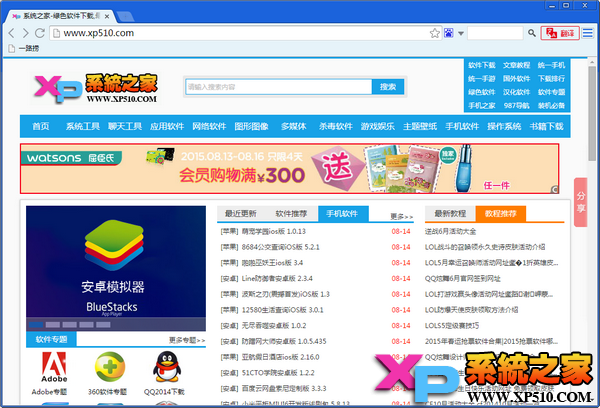The image size is (600, 408).
Task: Select 聊天工具 in the navigation bar
Action: click(125, 126)
